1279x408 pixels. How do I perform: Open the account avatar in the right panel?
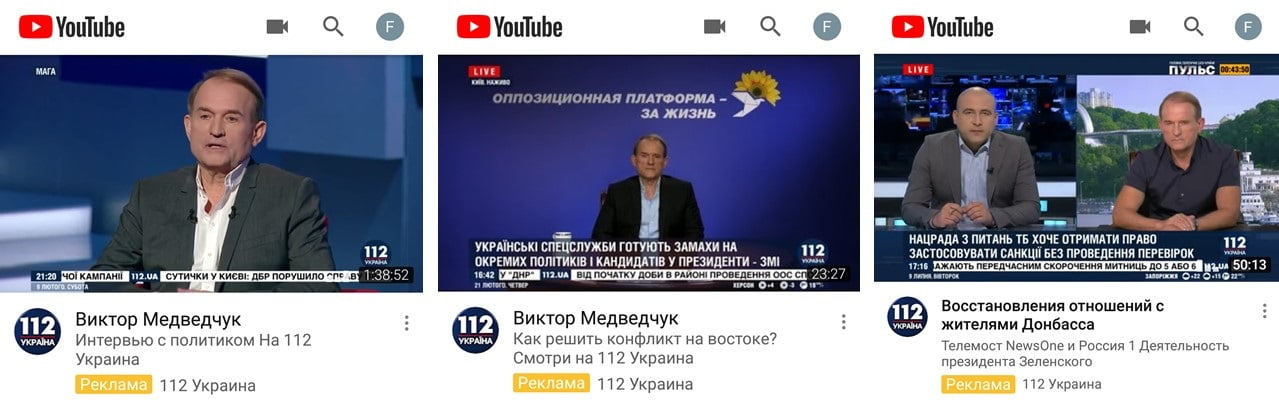pos(1248,27)
